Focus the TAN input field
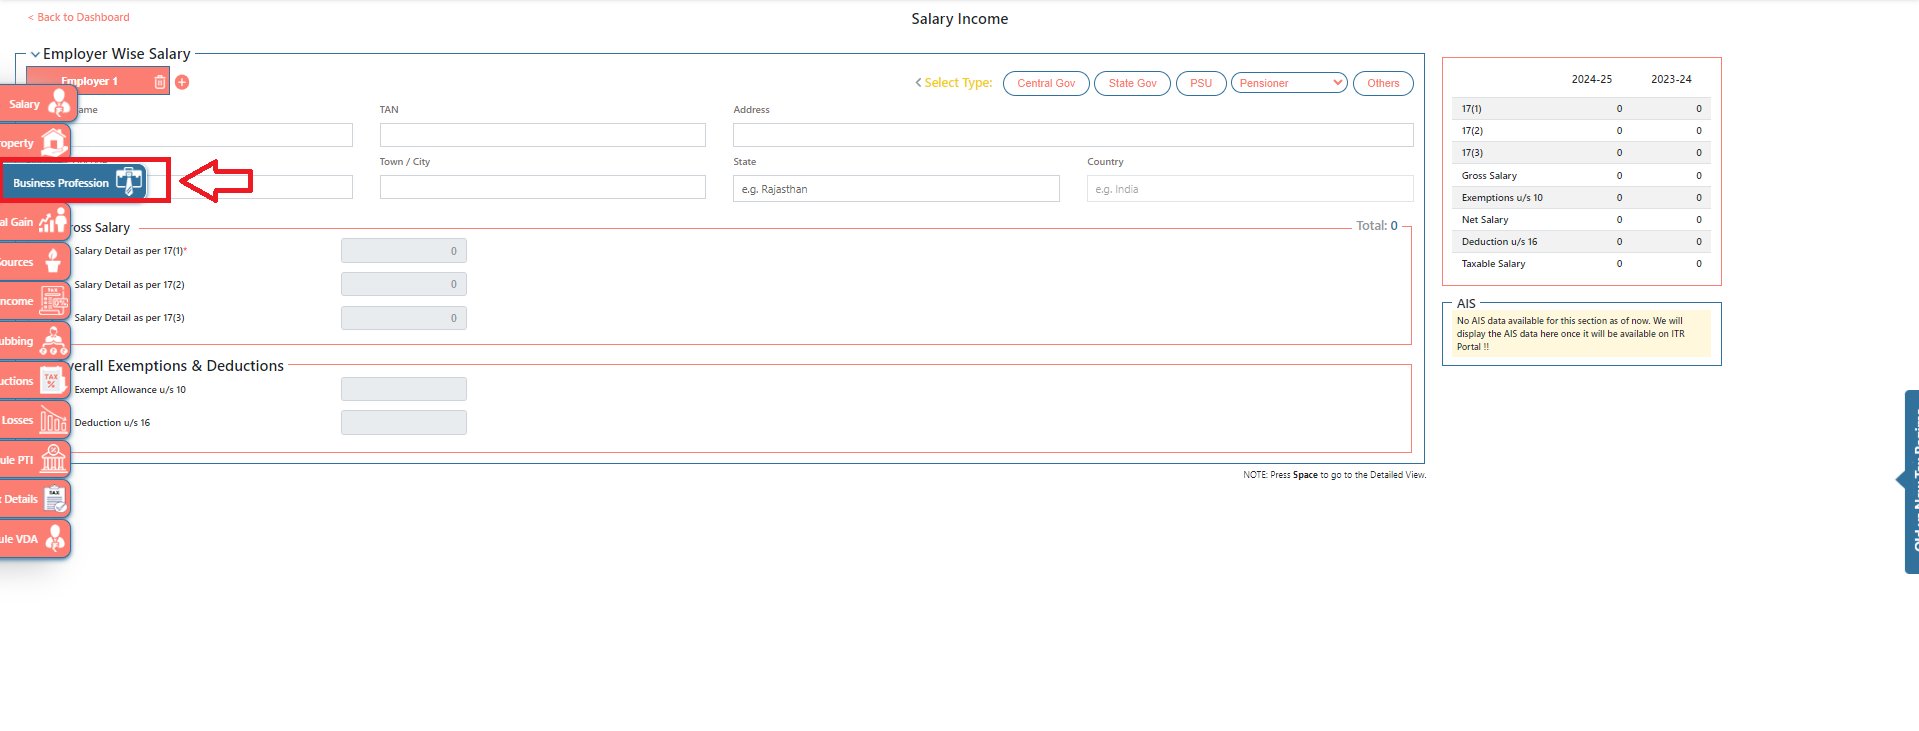Screen dimensions: 1919x731 pos(542,135)
